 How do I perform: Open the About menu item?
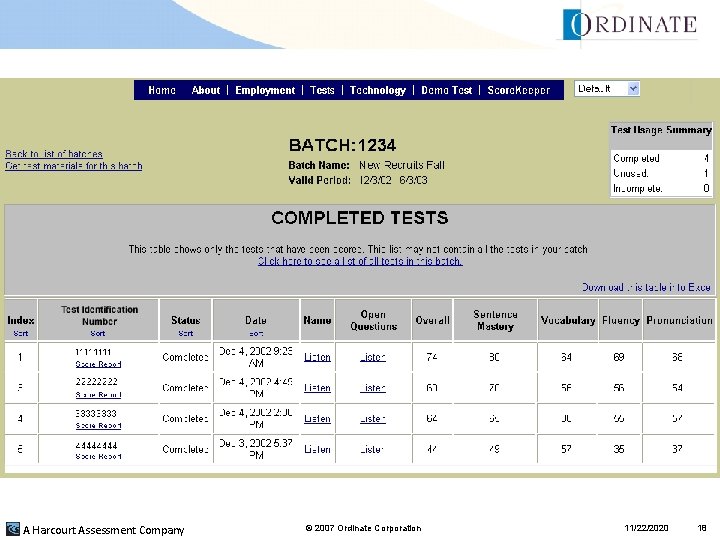point(206,90)
